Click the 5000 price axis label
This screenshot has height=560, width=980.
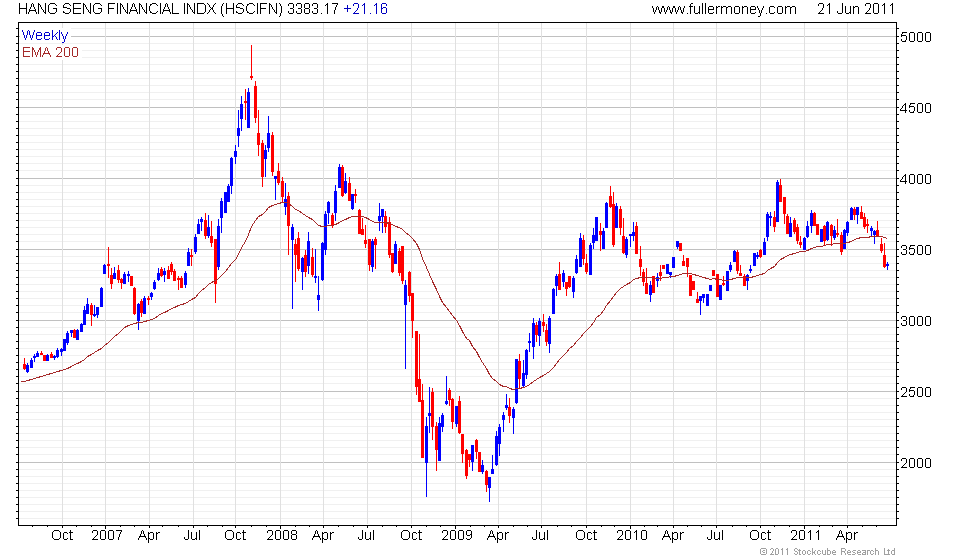[915, 37]
